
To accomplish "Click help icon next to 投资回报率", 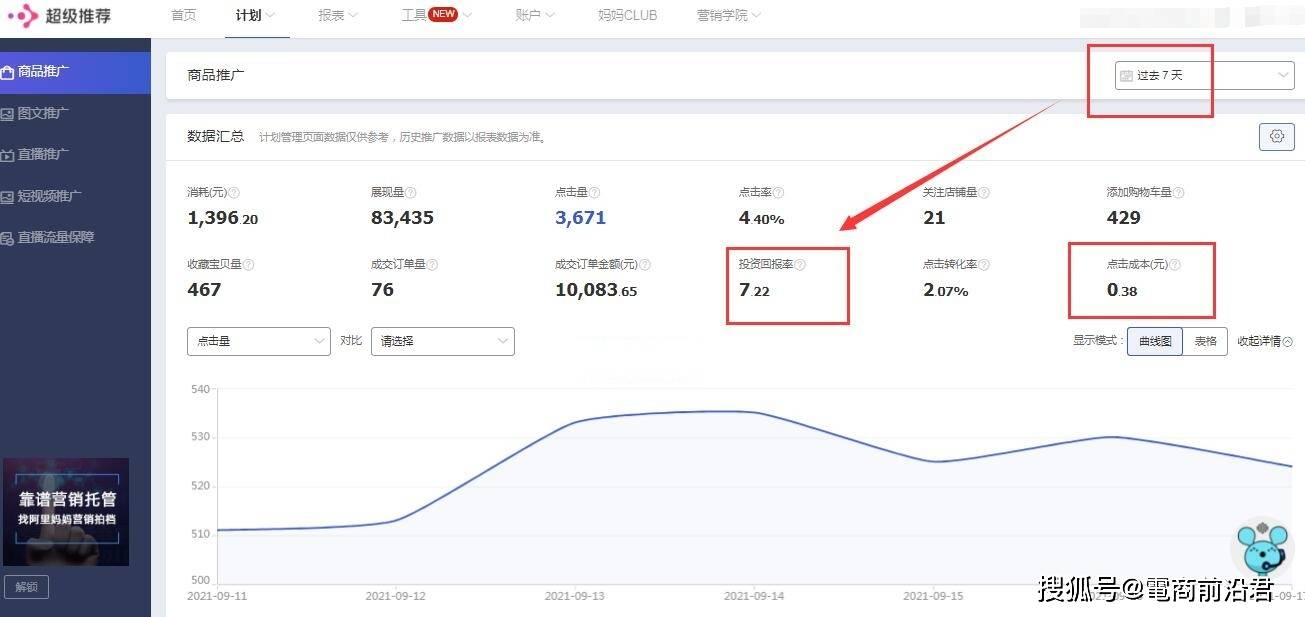I will (800, 265).
